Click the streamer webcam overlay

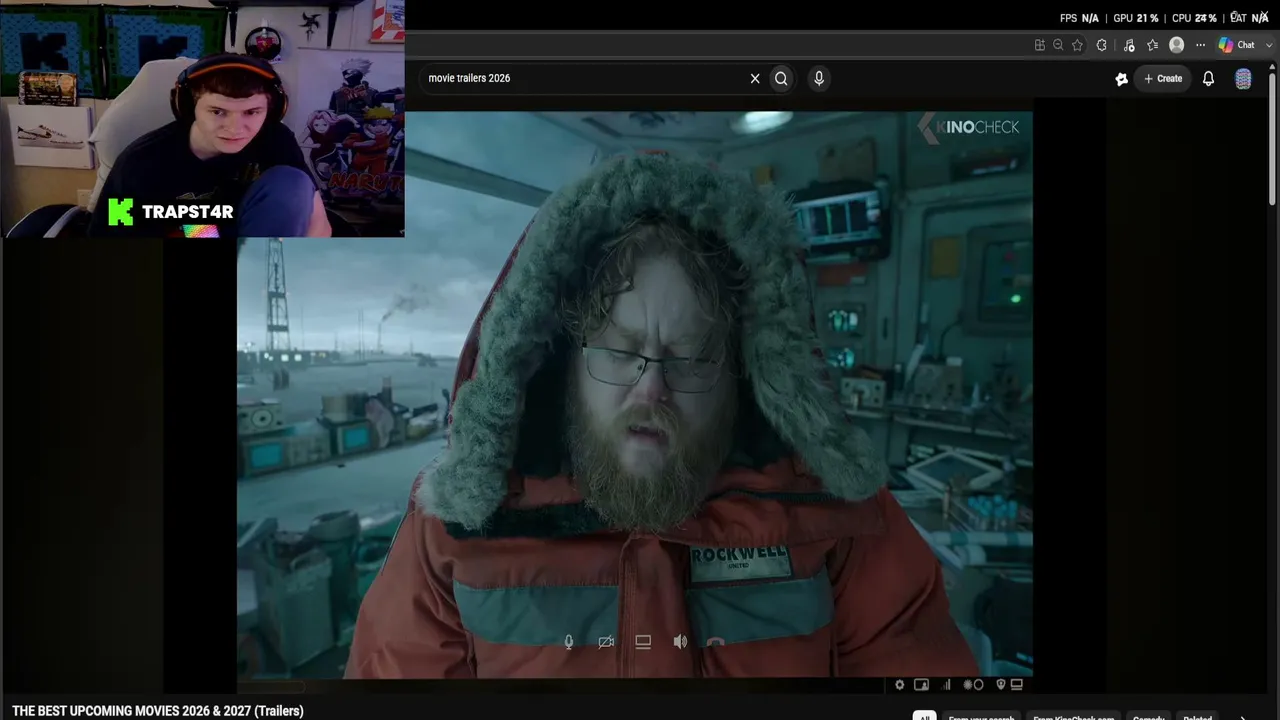(202, 118)
